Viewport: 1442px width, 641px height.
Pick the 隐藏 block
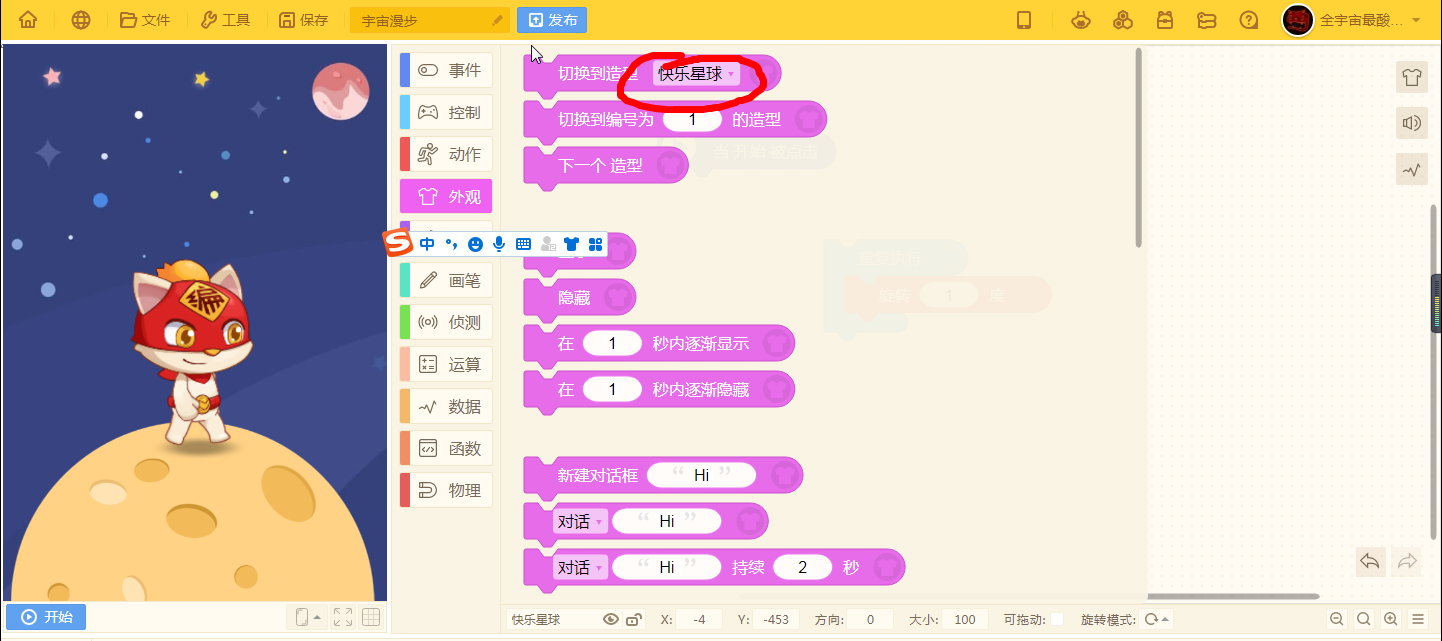pyautogui.click(x=580, y=297)
